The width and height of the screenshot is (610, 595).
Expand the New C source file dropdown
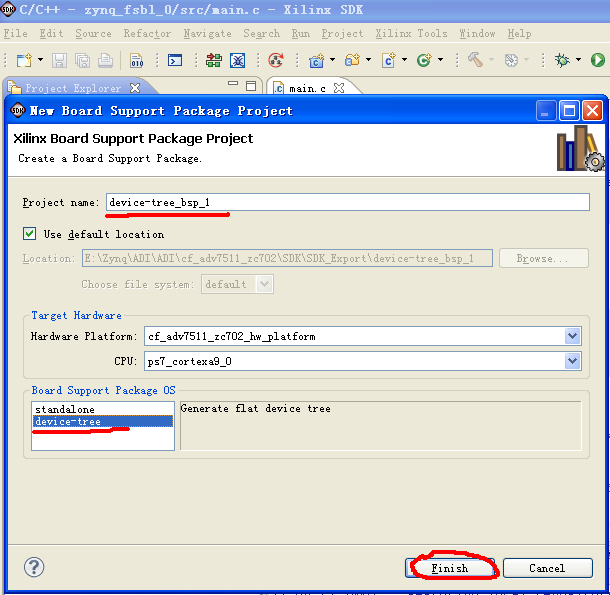click(404, 60)
